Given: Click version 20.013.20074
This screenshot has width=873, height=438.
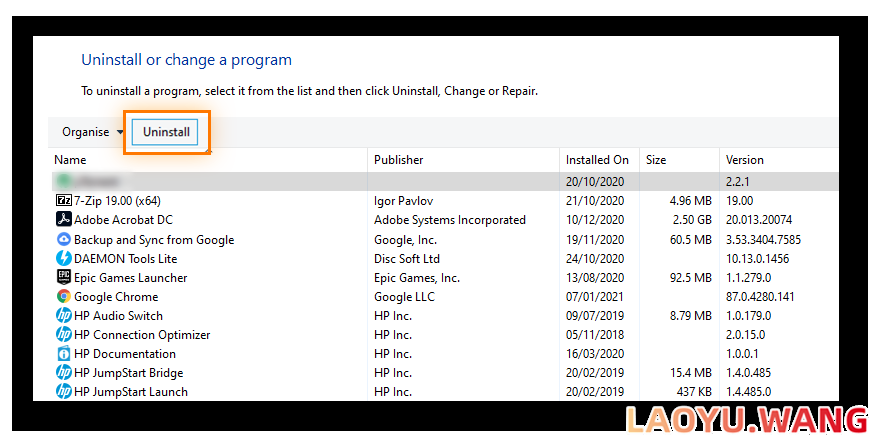Looking at the screenshot, I should (x=759, y=219).
